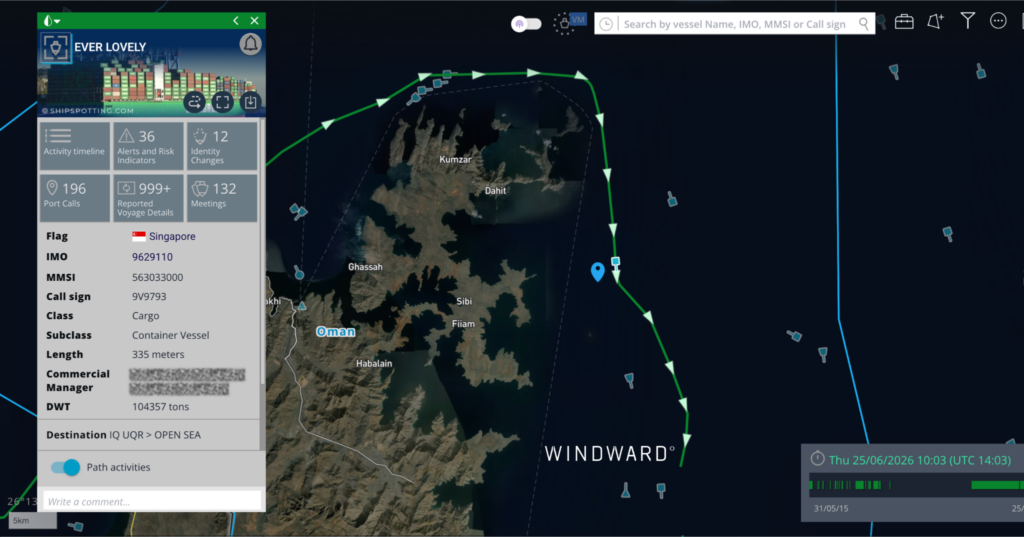
Task: Expand vessel photo to fullscreen
Action: point(223,102)
